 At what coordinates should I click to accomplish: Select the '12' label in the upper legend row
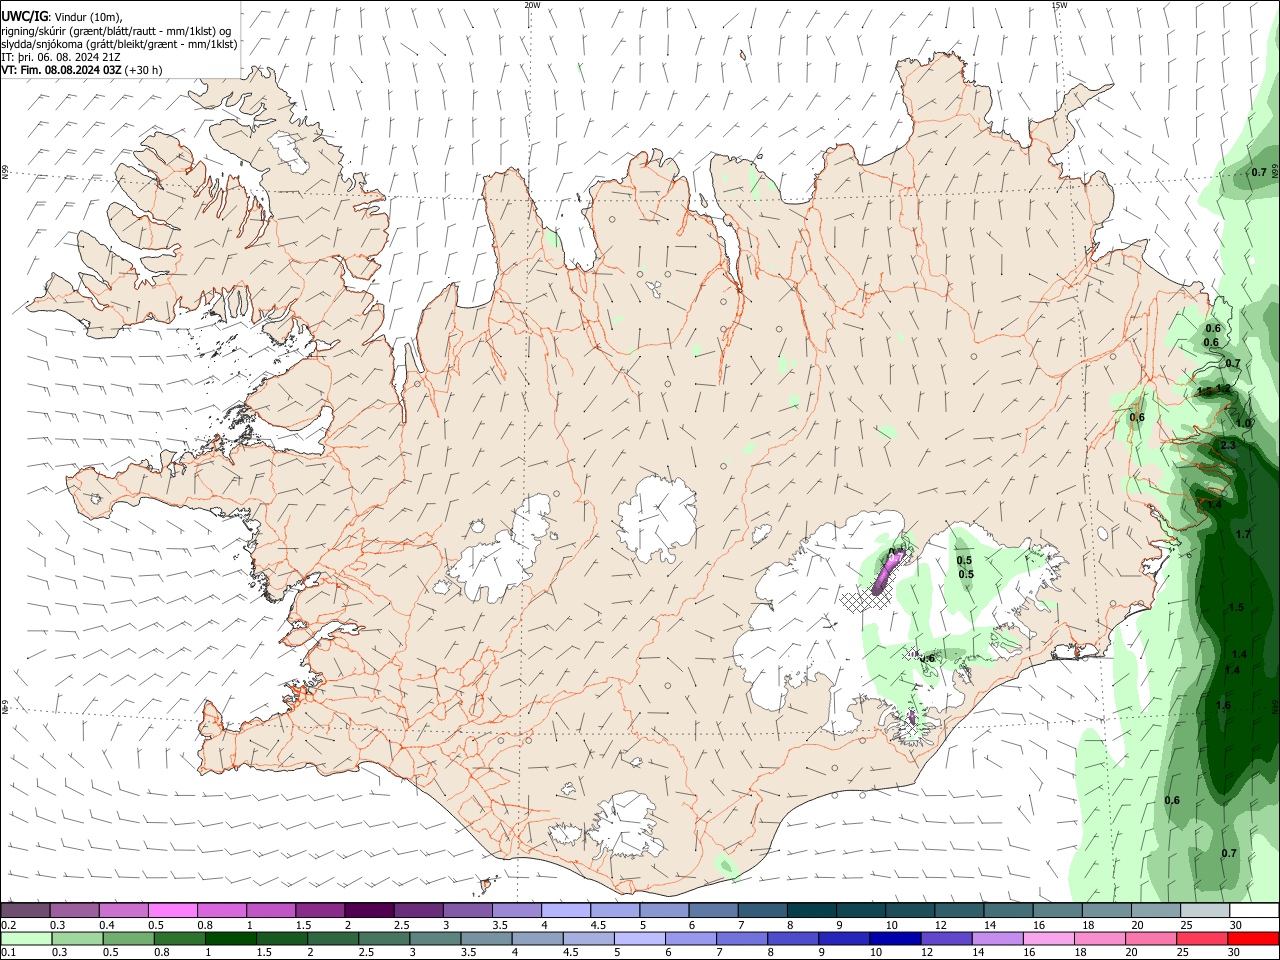(940, 925)
